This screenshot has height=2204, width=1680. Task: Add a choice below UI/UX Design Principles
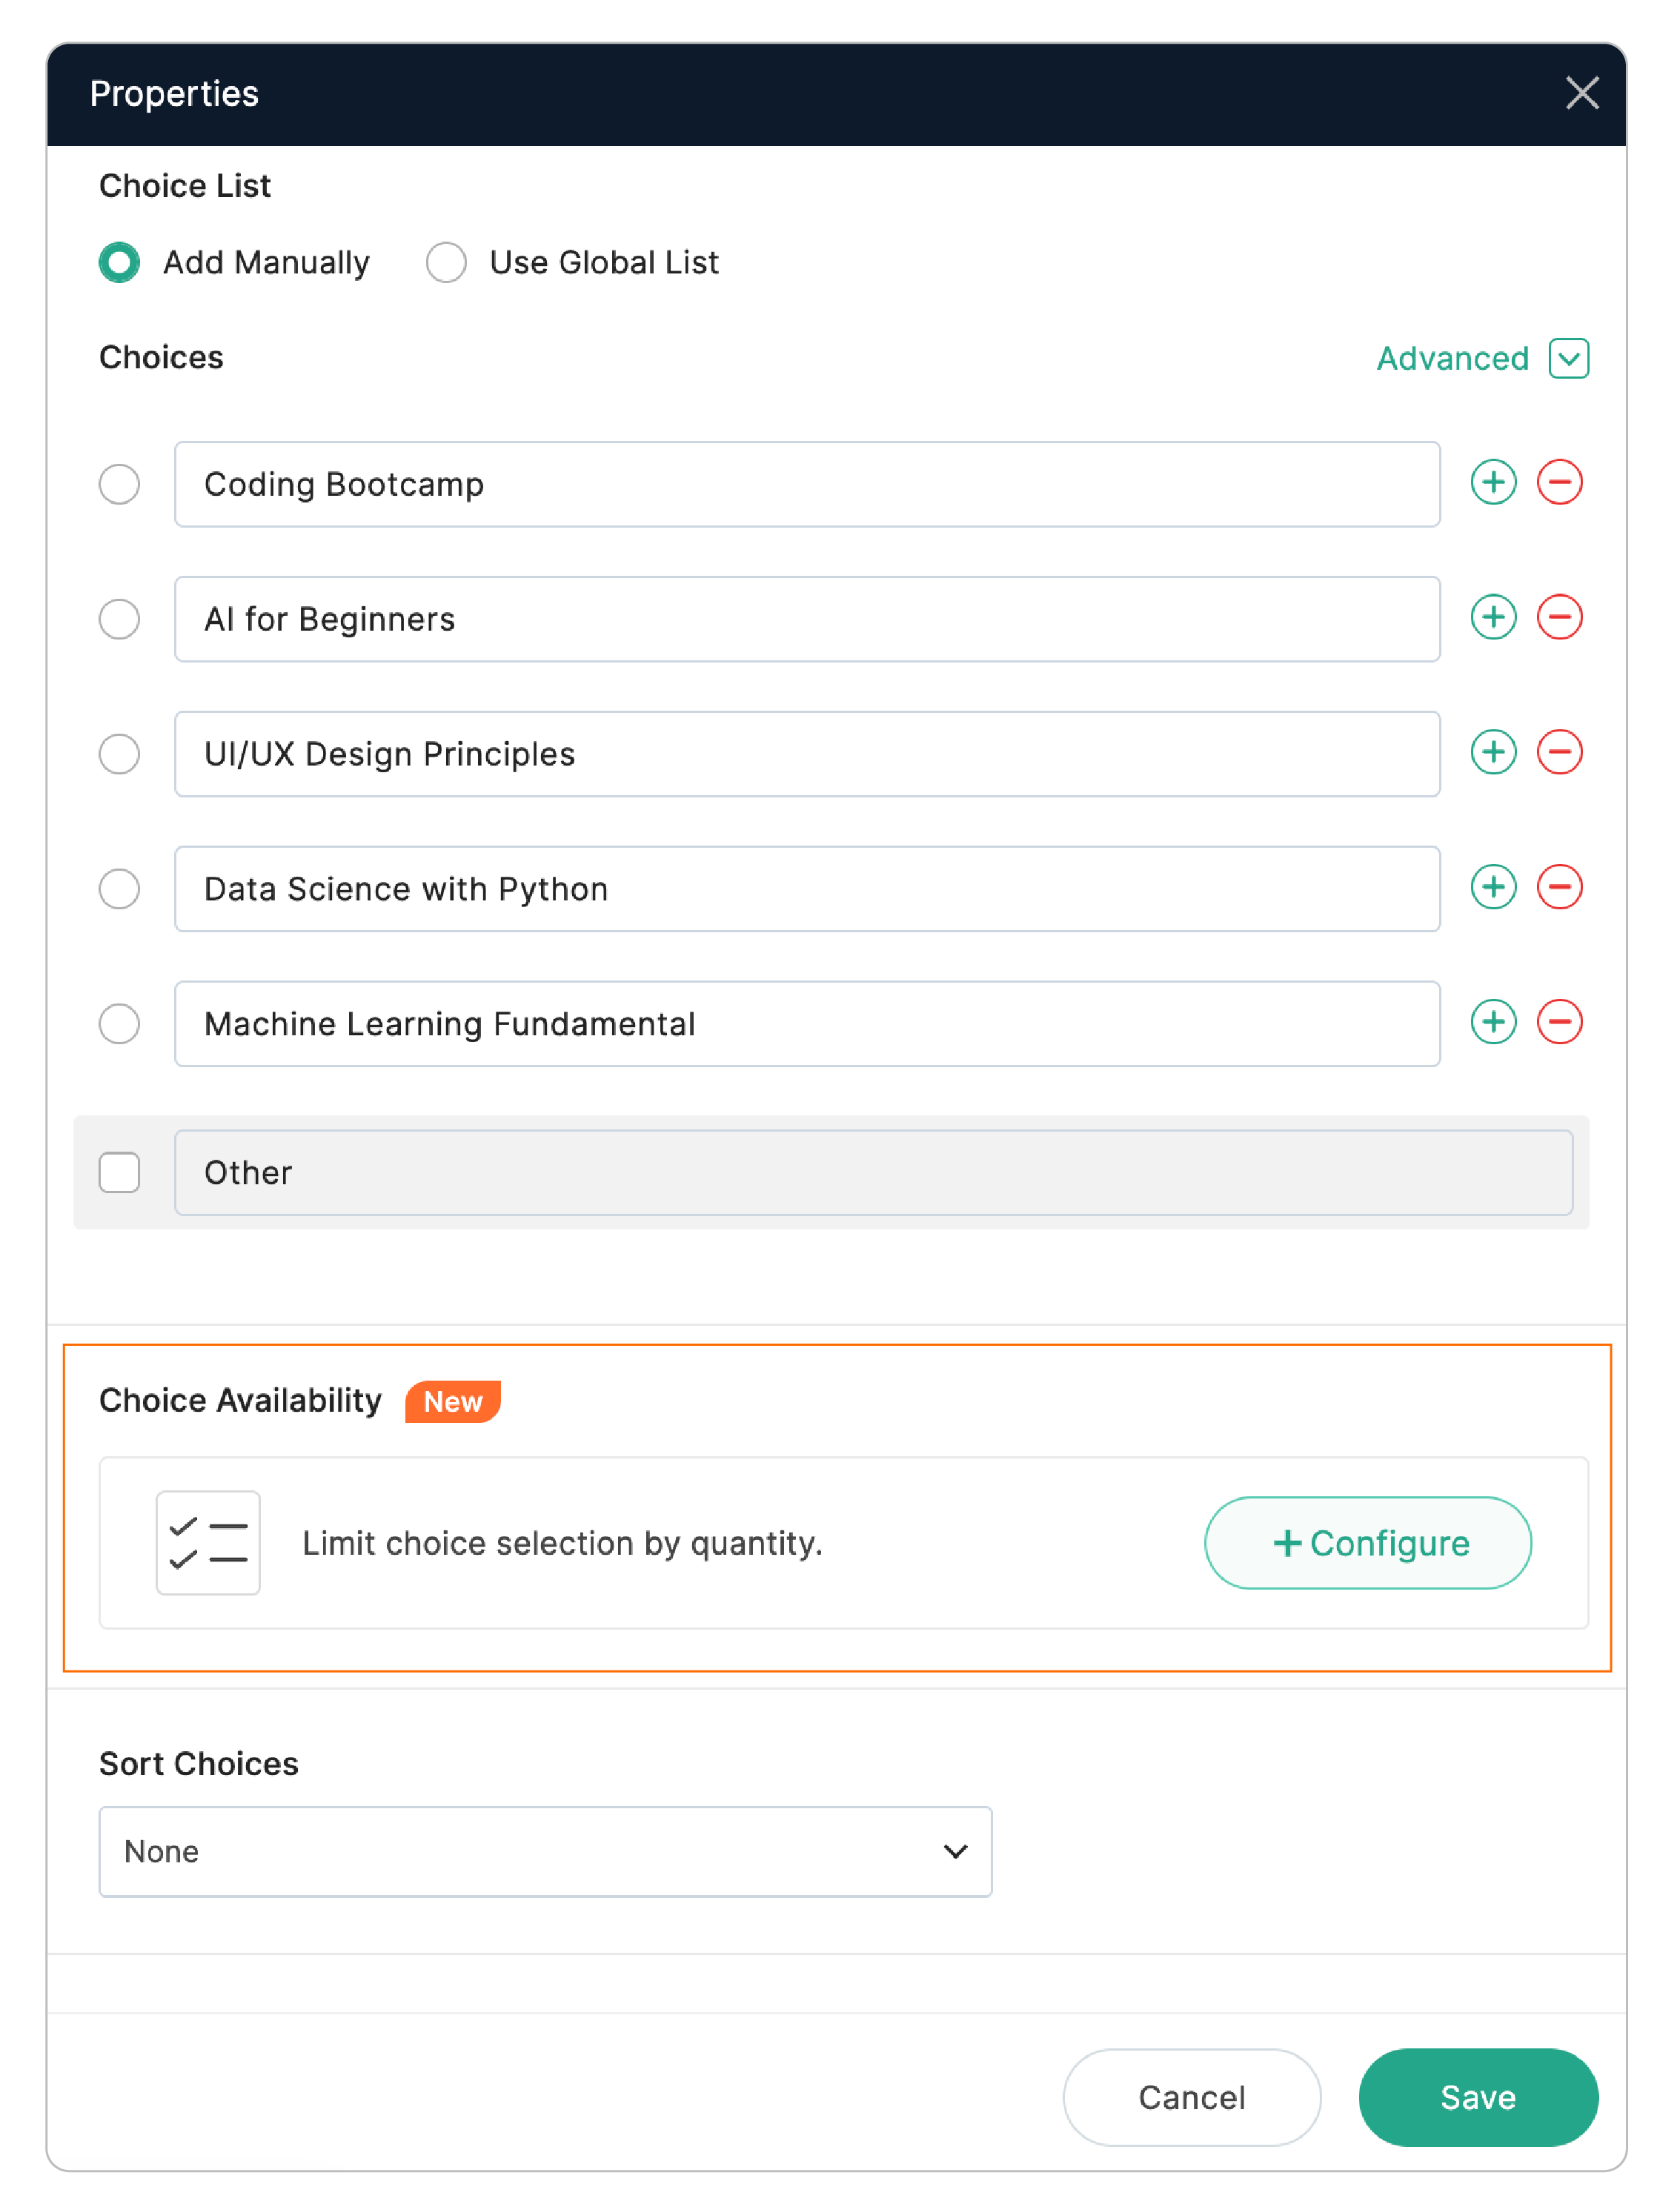[1493, 753]
